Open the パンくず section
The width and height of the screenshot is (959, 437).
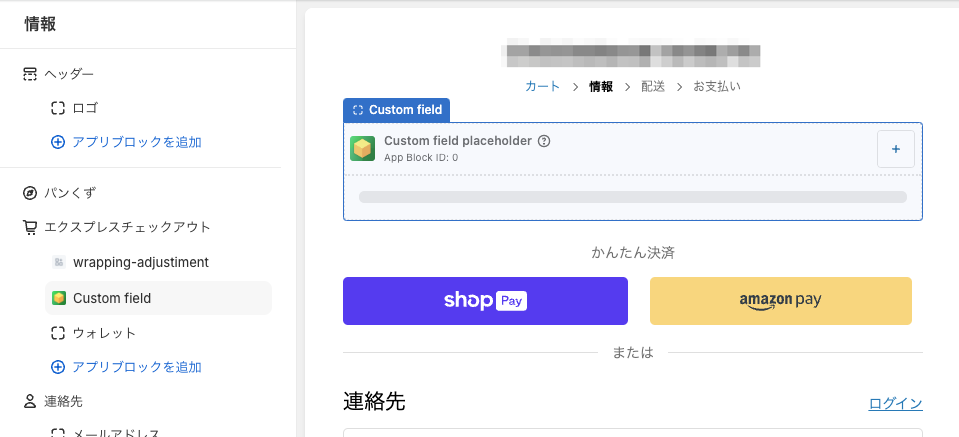(x=70, y=192)
